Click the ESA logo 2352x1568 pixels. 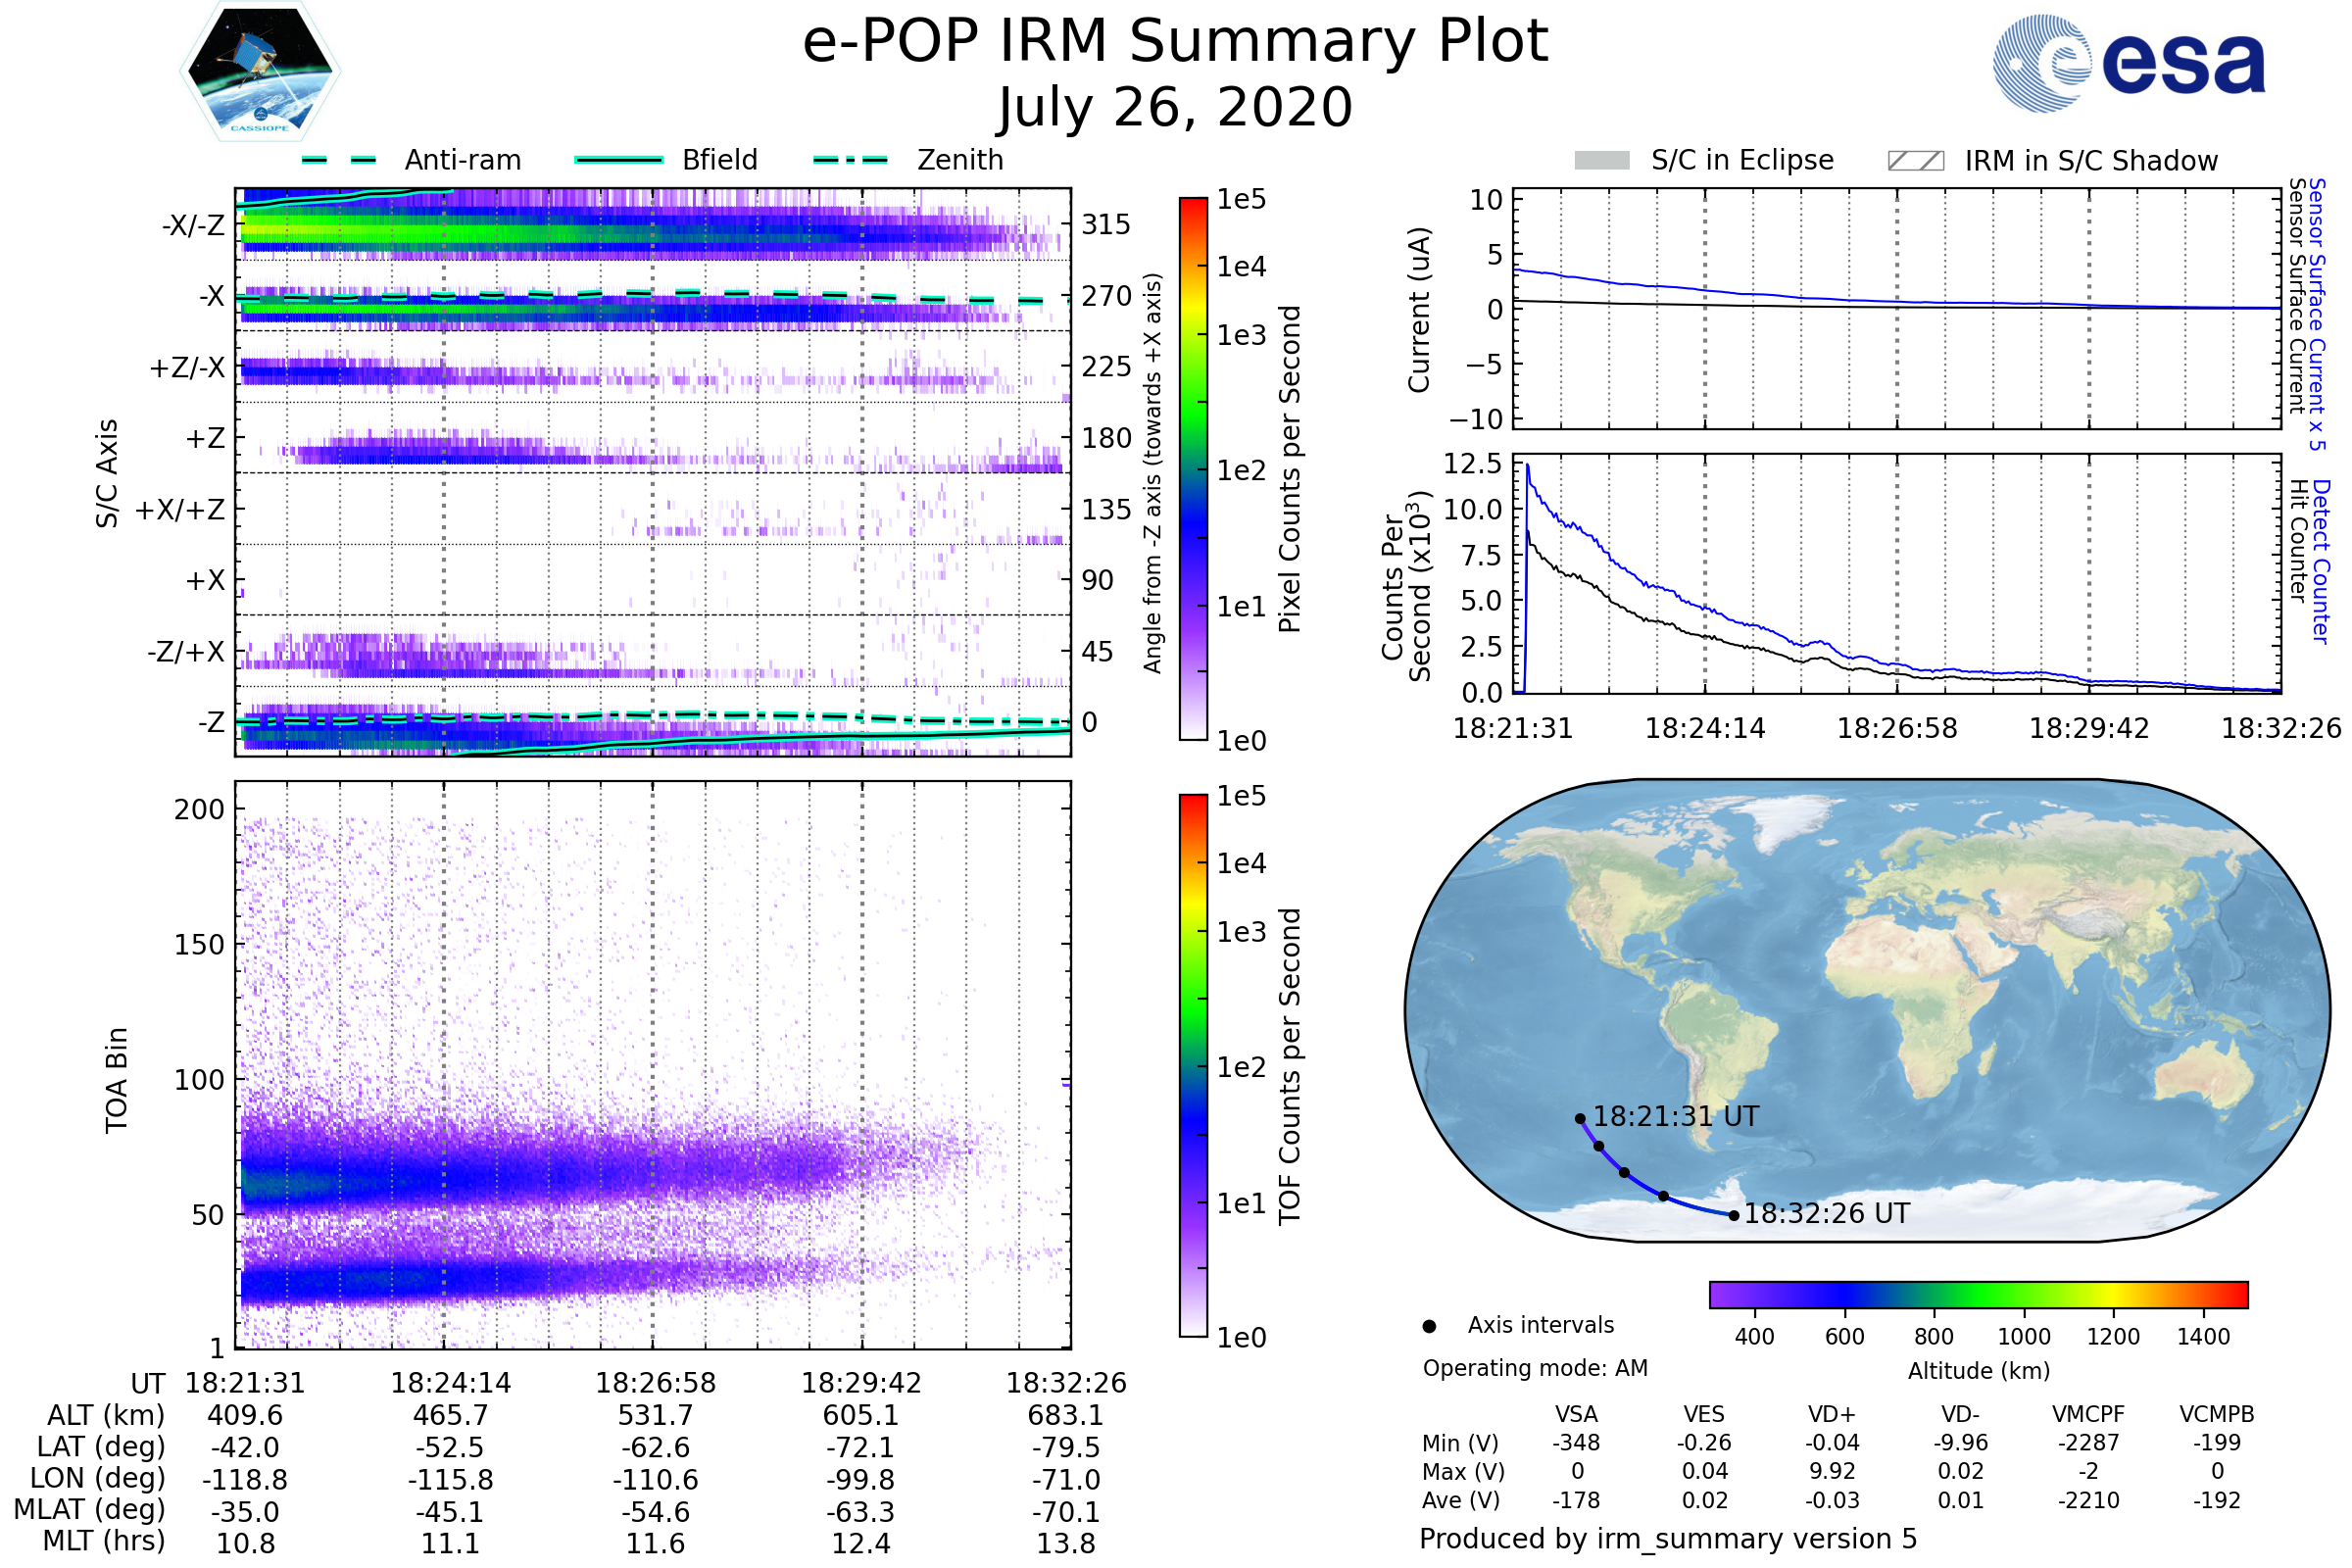pyautogui.click(x=2128, y=62)
